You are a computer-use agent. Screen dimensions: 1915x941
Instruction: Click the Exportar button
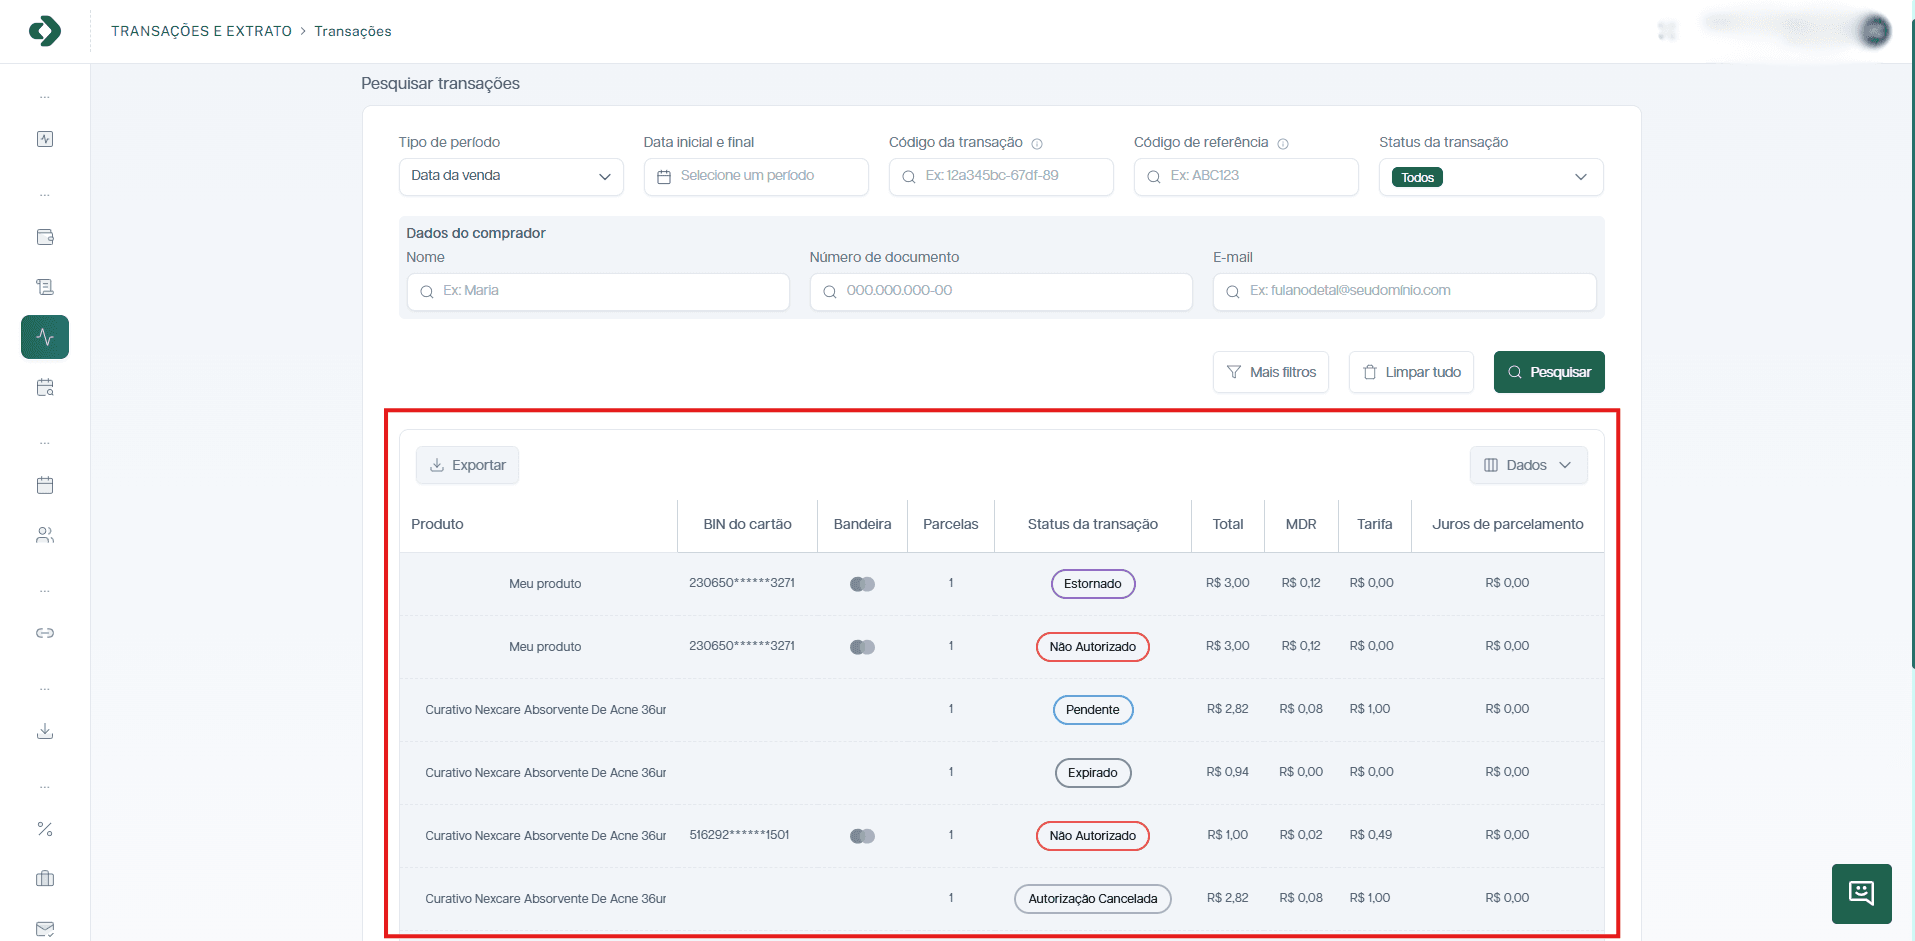point(467,465)
